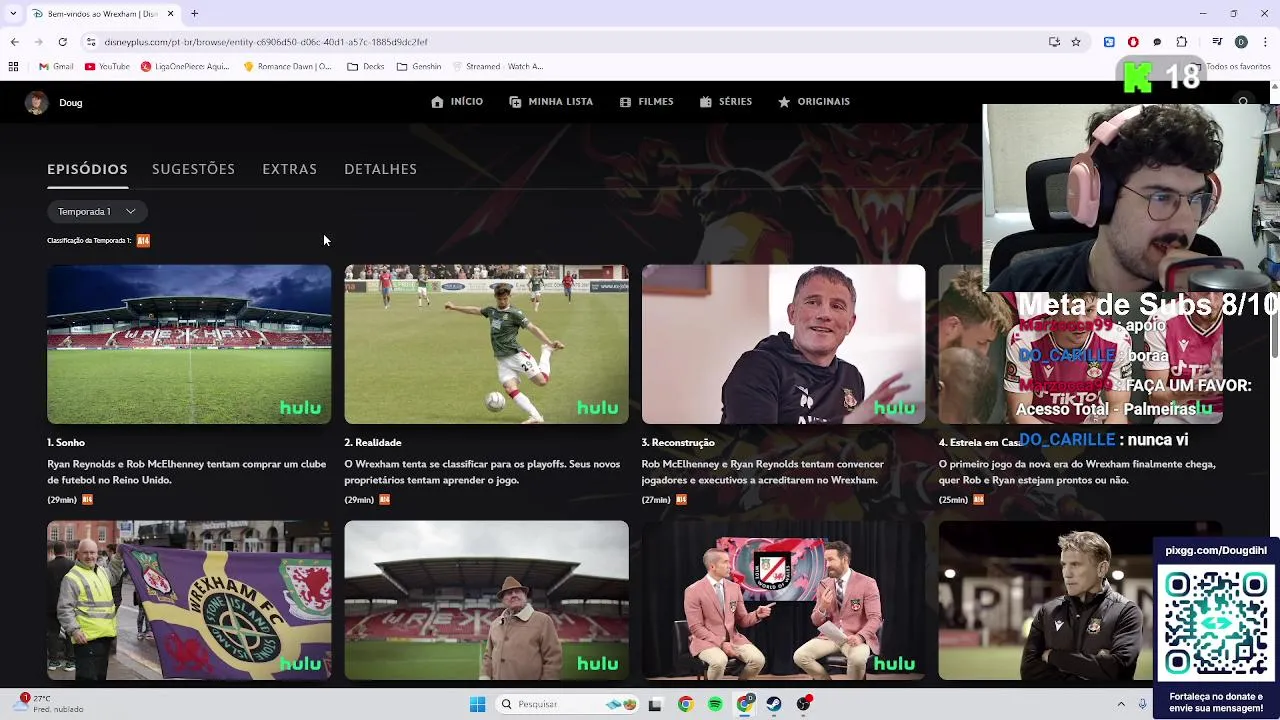This screenshot has height=720, width=1280.
Task: Play episode 3 Reconstrução thumbnail
Action: 783,344
